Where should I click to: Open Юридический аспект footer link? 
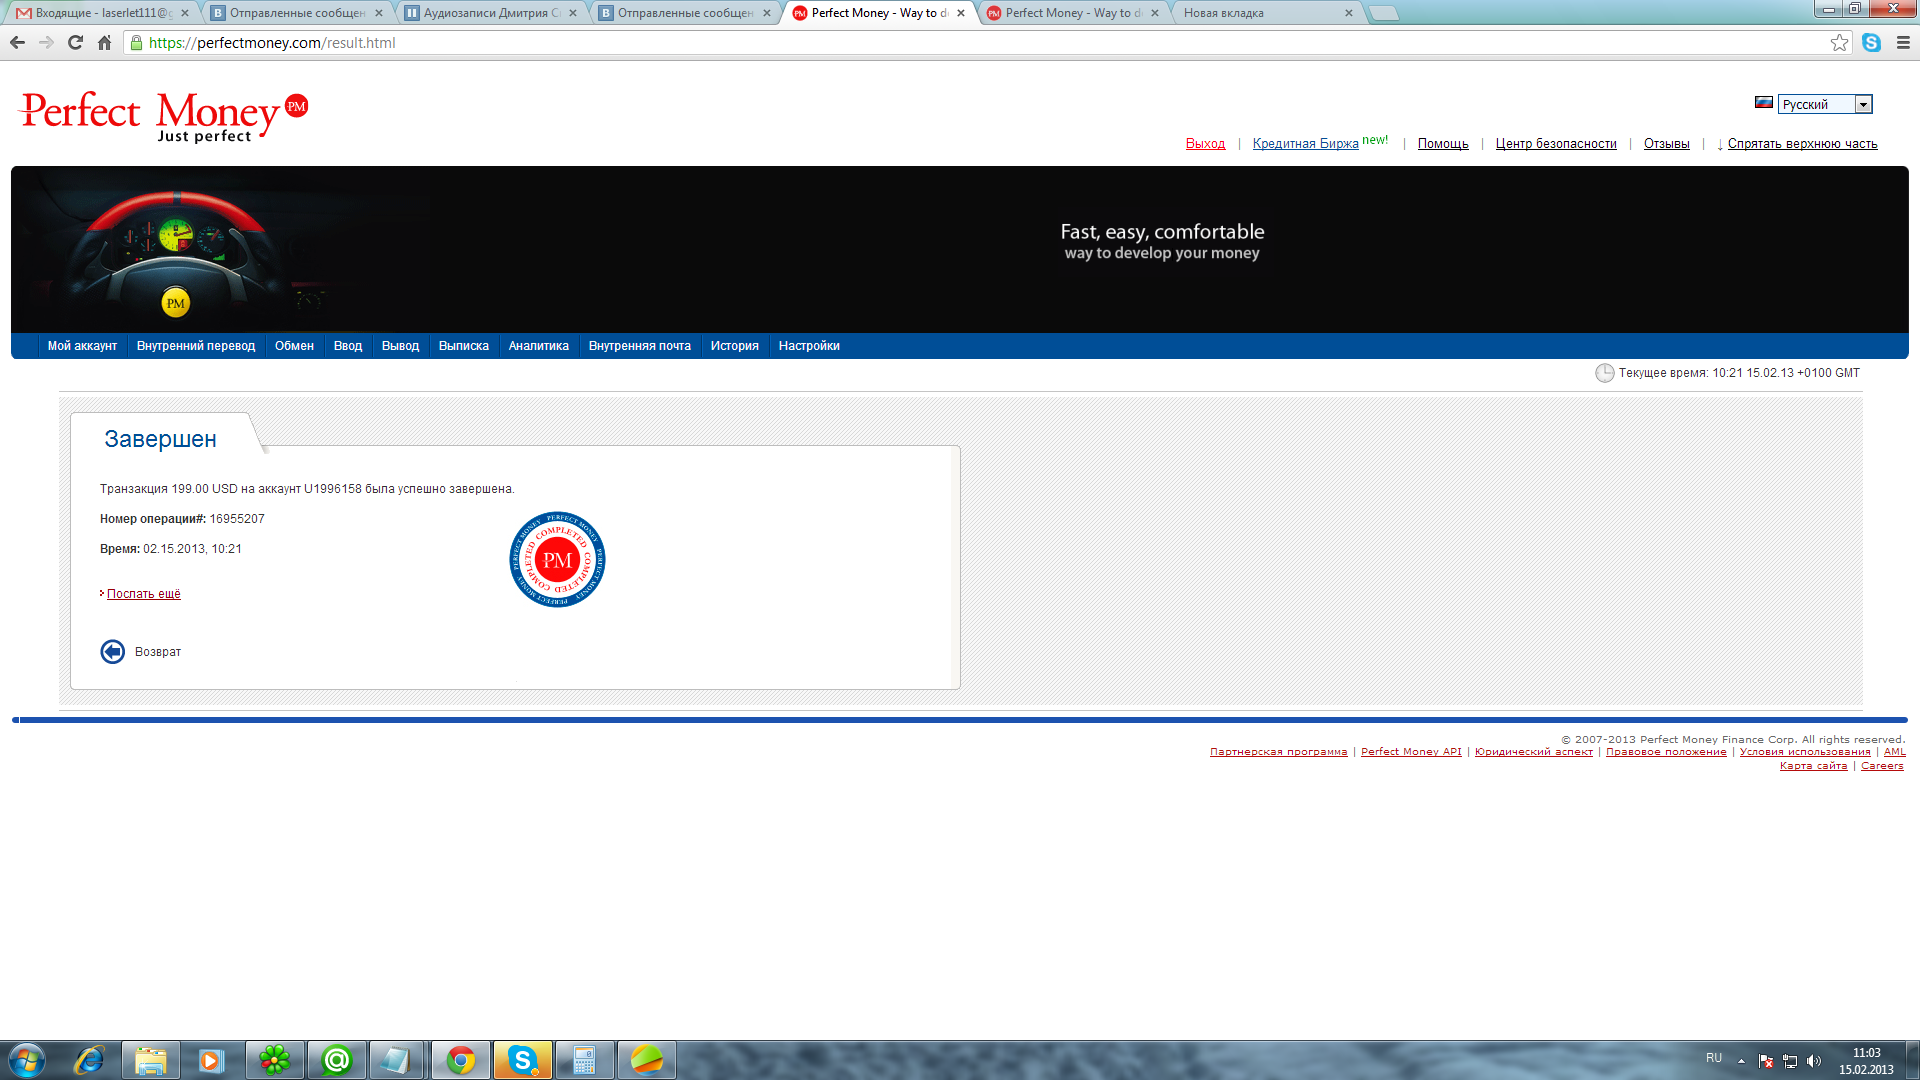tap(1533, 752)
